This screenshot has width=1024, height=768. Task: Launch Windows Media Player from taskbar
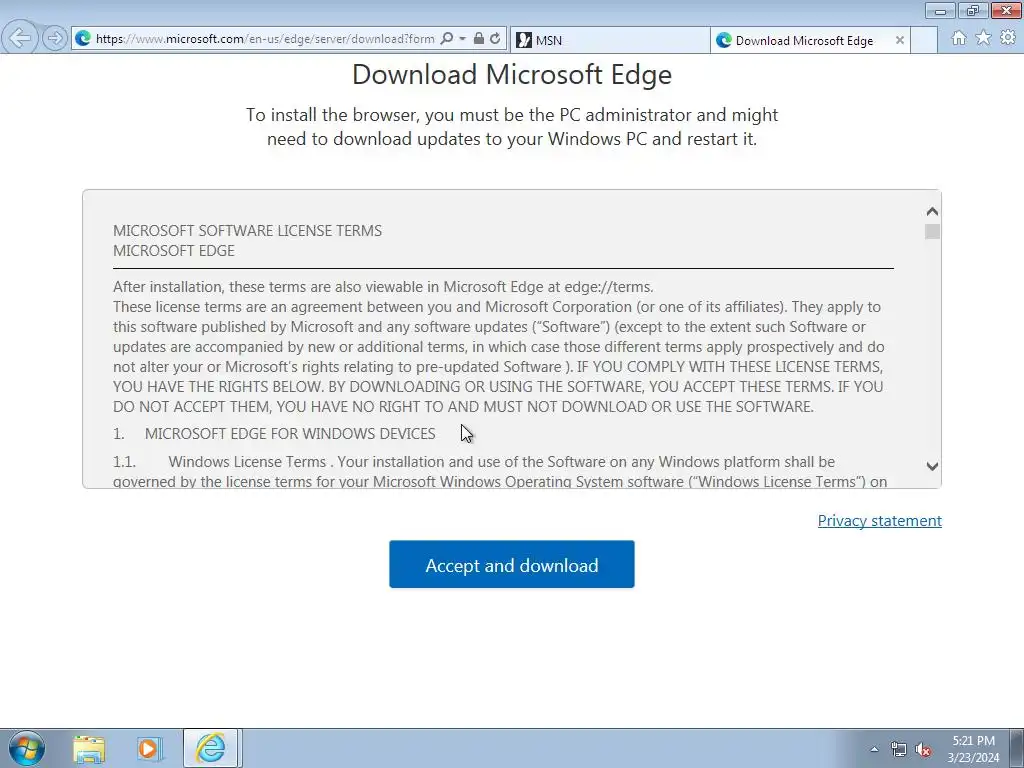tap(148, 749)
